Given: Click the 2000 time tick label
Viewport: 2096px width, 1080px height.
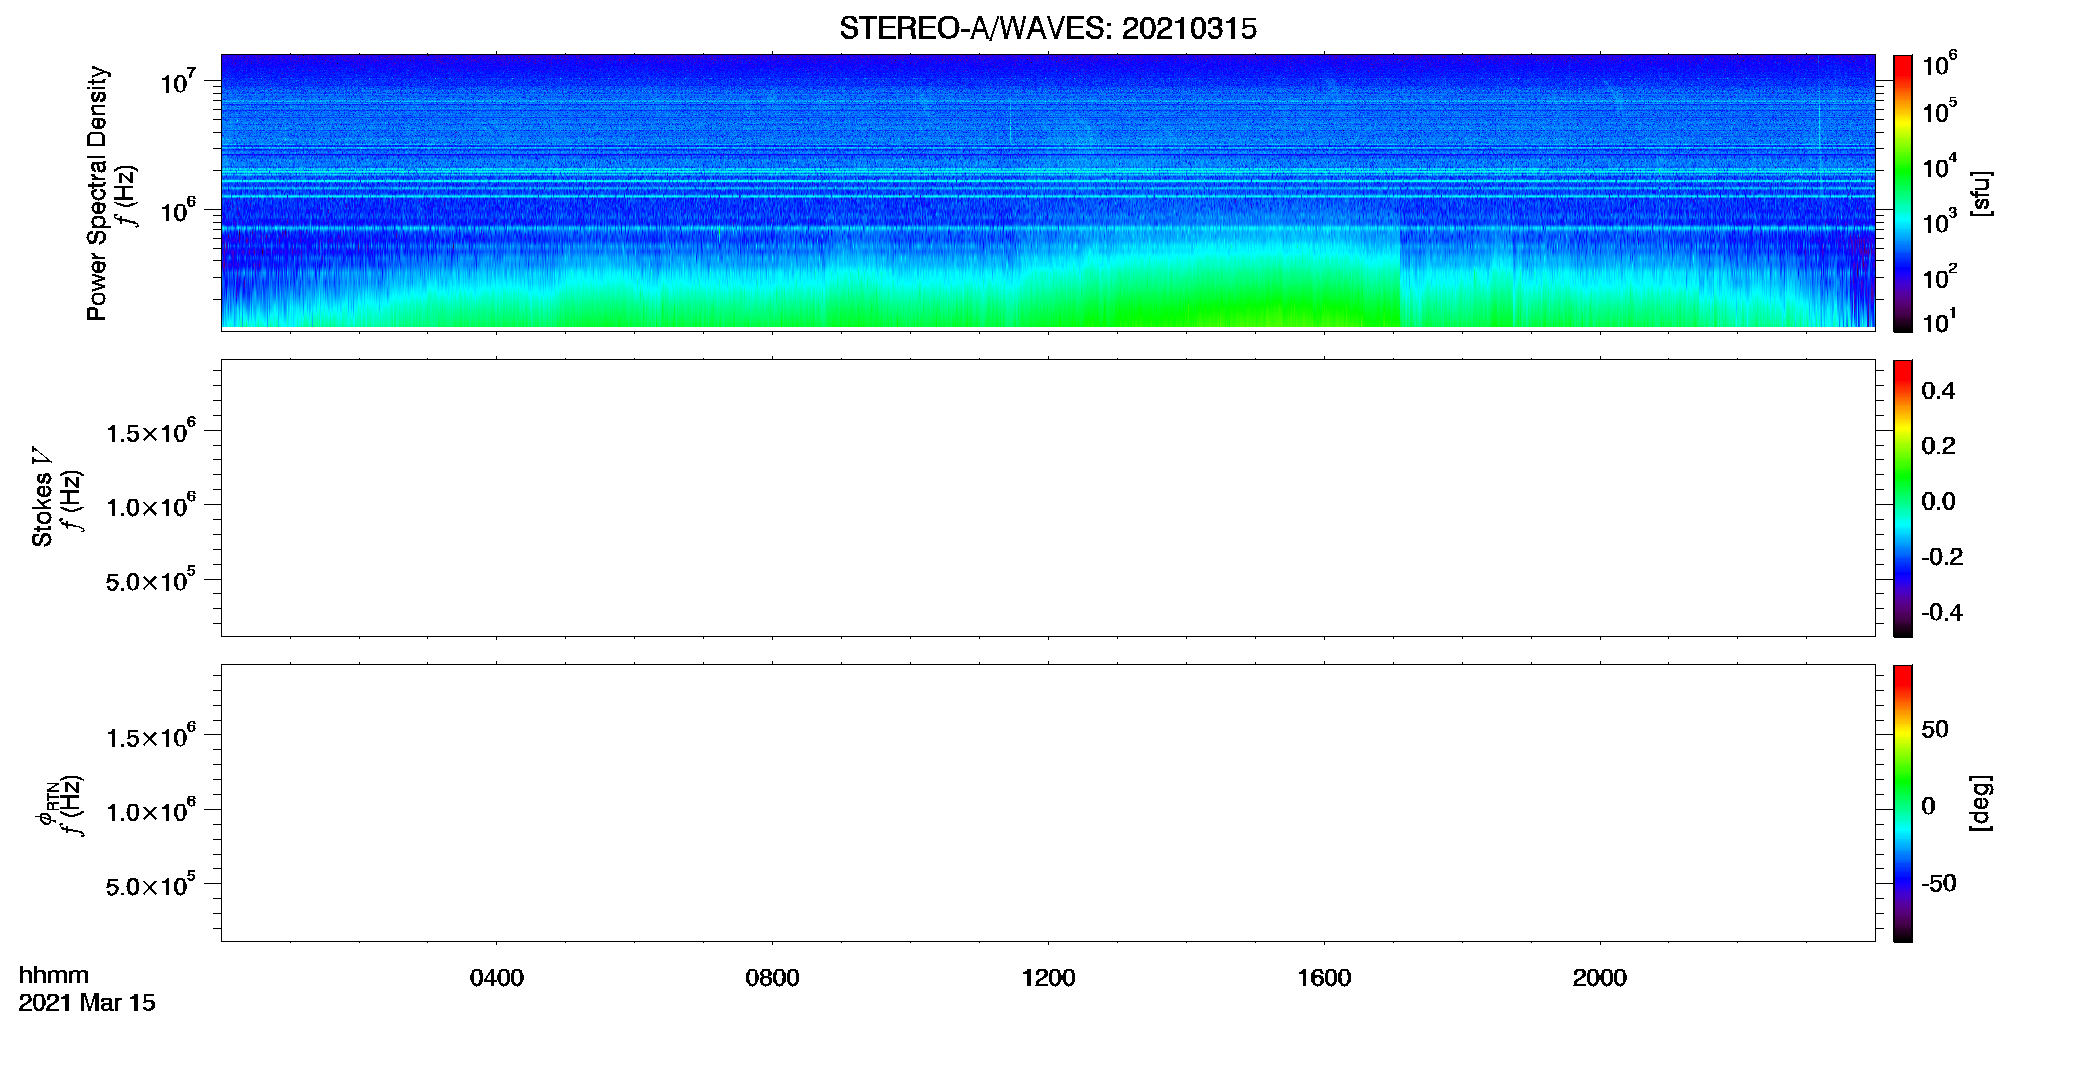Looking at the screenshot, I should [x=1599, y=978].
